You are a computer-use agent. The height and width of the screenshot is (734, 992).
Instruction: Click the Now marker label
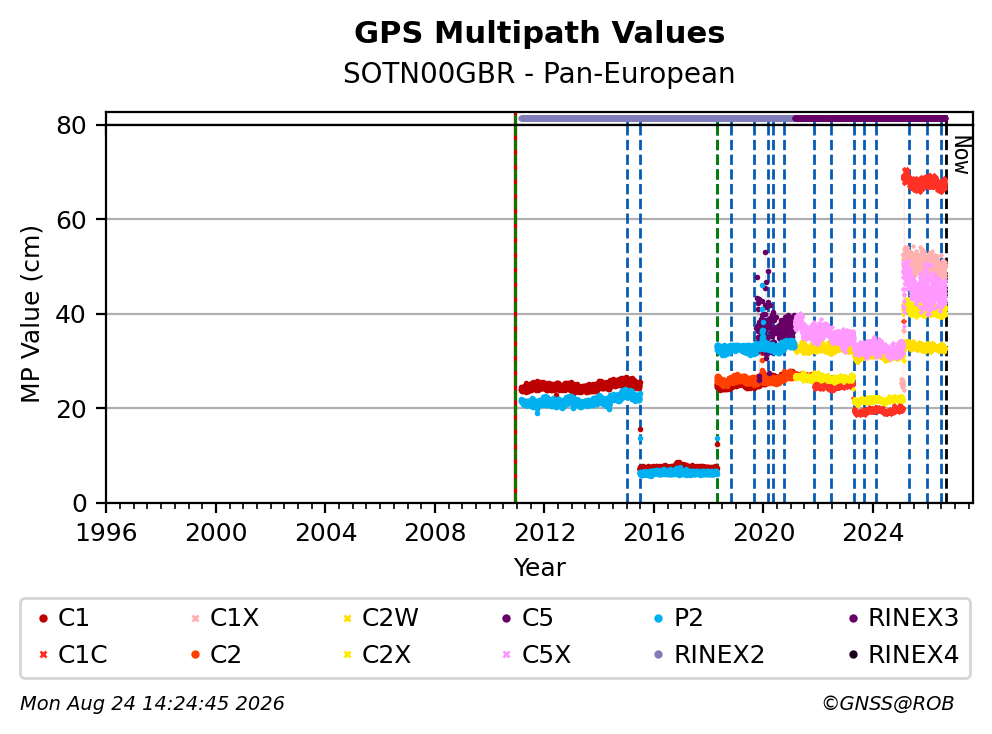coord(962,155)
